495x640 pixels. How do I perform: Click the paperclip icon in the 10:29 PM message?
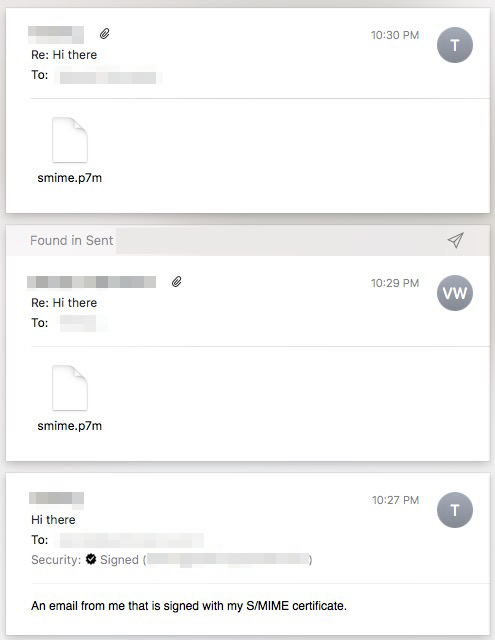[176, 282]
